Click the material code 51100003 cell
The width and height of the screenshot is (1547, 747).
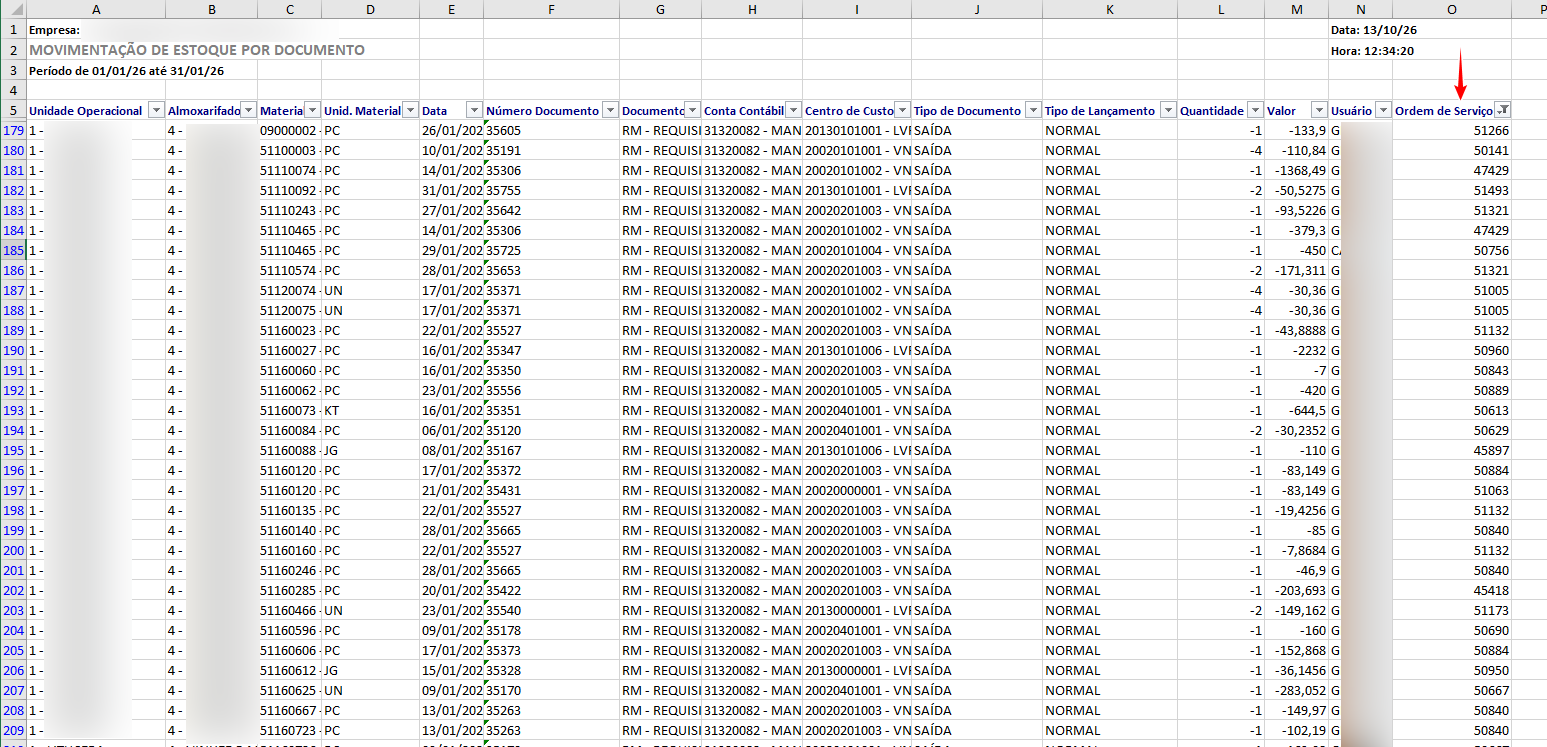click(289, 151)
